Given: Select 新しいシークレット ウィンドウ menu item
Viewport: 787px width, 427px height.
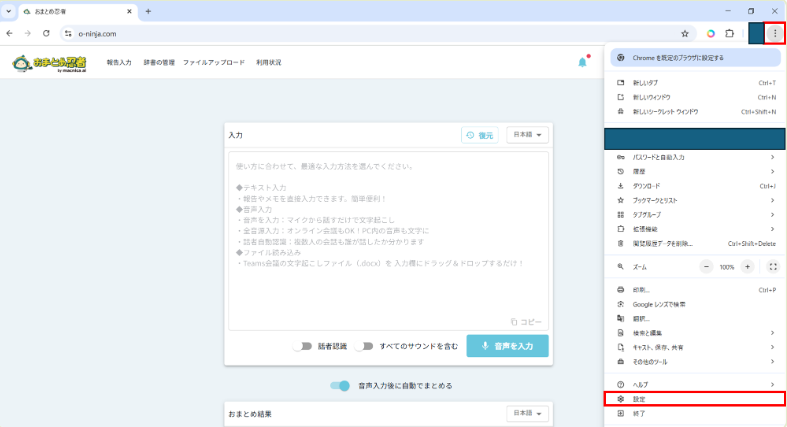Looking at the screenshot, I should (695, 112).
